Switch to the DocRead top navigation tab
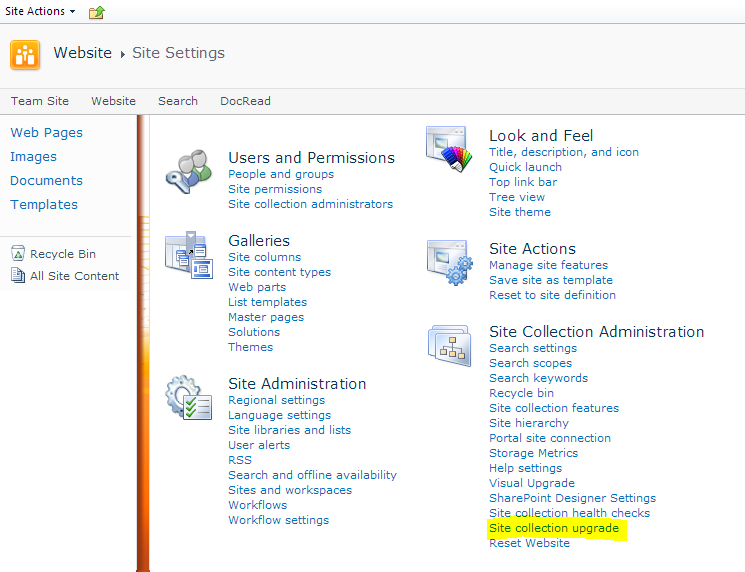Screen dimensions: 745x572 click(x=245, y=101)
